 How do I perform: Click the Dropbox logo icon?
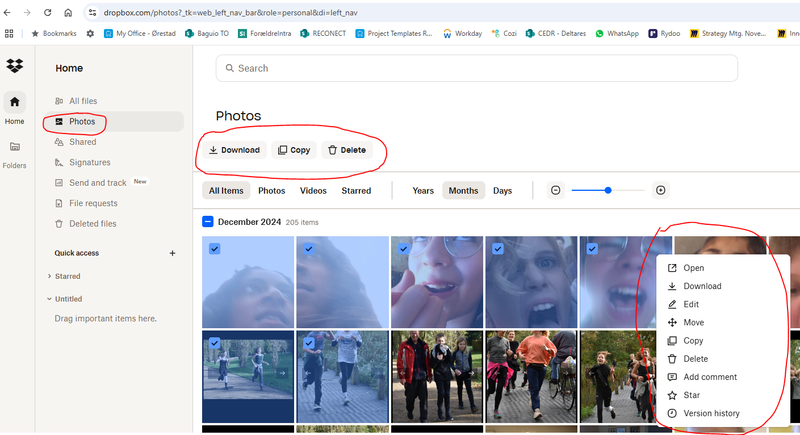15,65
